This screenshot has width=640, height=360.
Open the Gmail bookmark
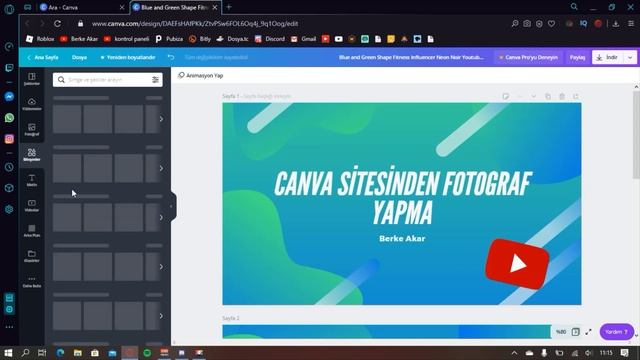click(304, 39)
